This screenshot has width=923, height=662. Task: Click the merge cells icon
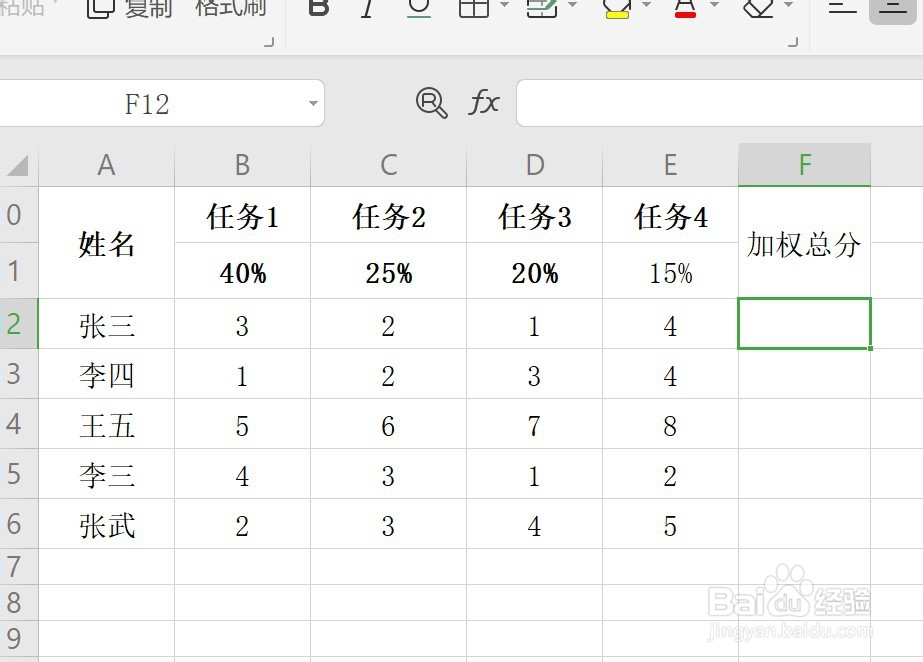pos(540,8)
